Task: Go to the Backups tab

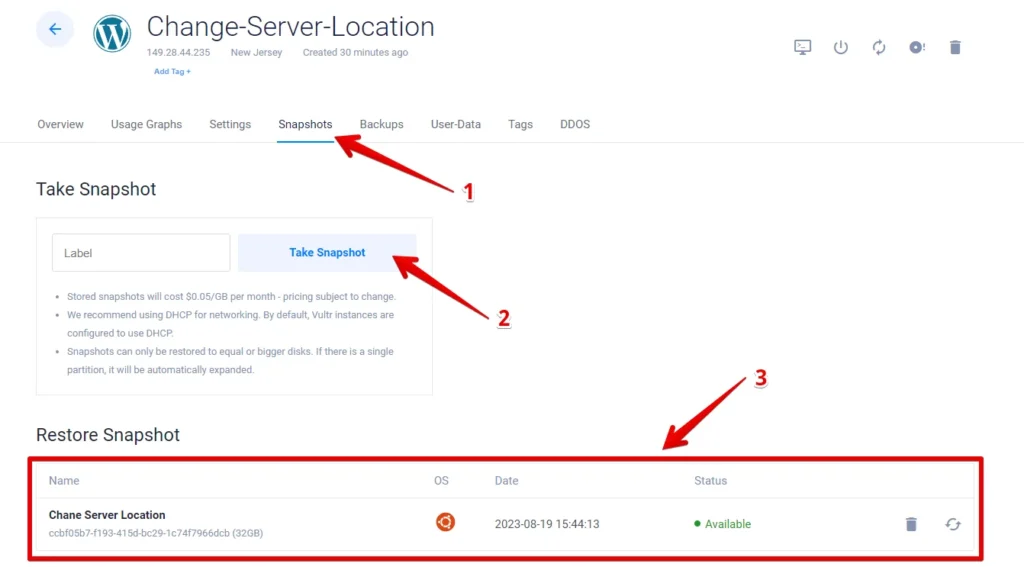Action: pos(381,124)
